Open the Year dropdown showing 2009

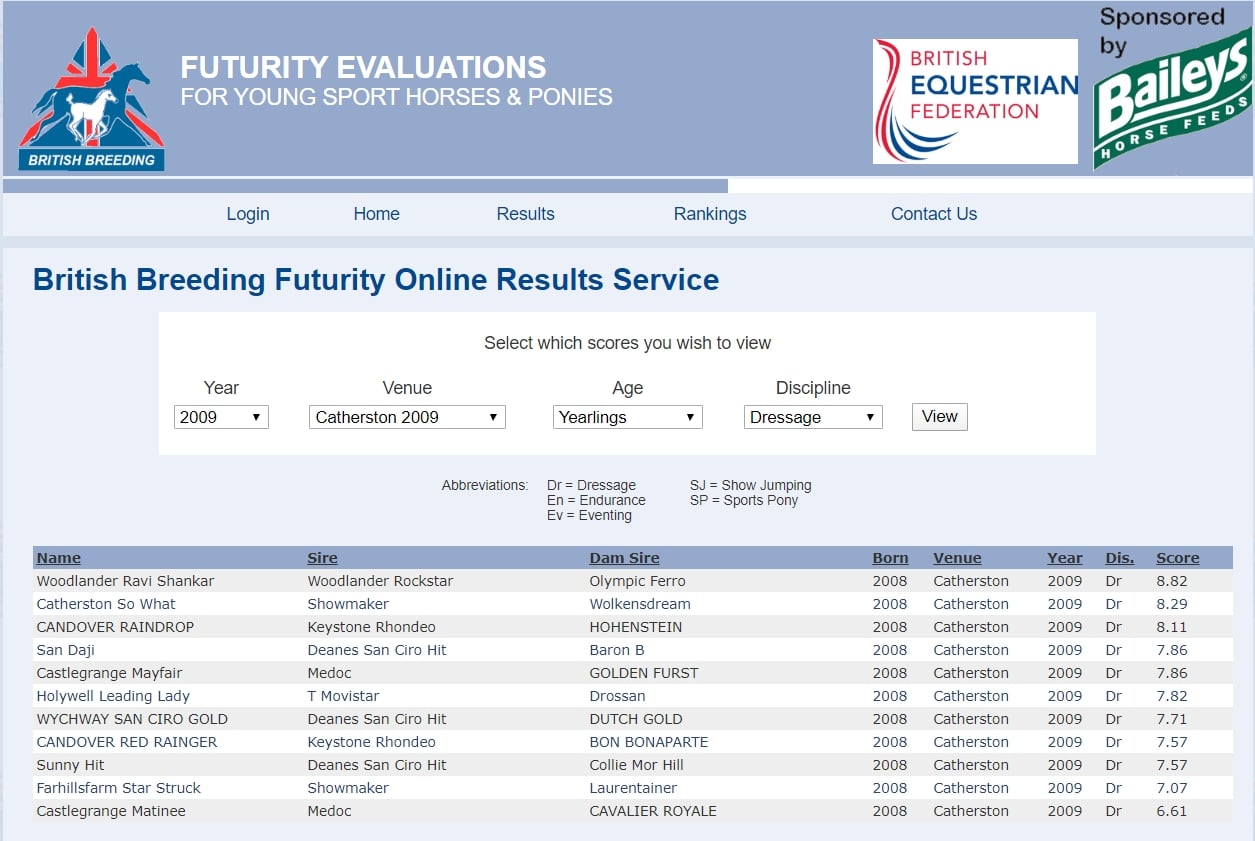[221, 417]
